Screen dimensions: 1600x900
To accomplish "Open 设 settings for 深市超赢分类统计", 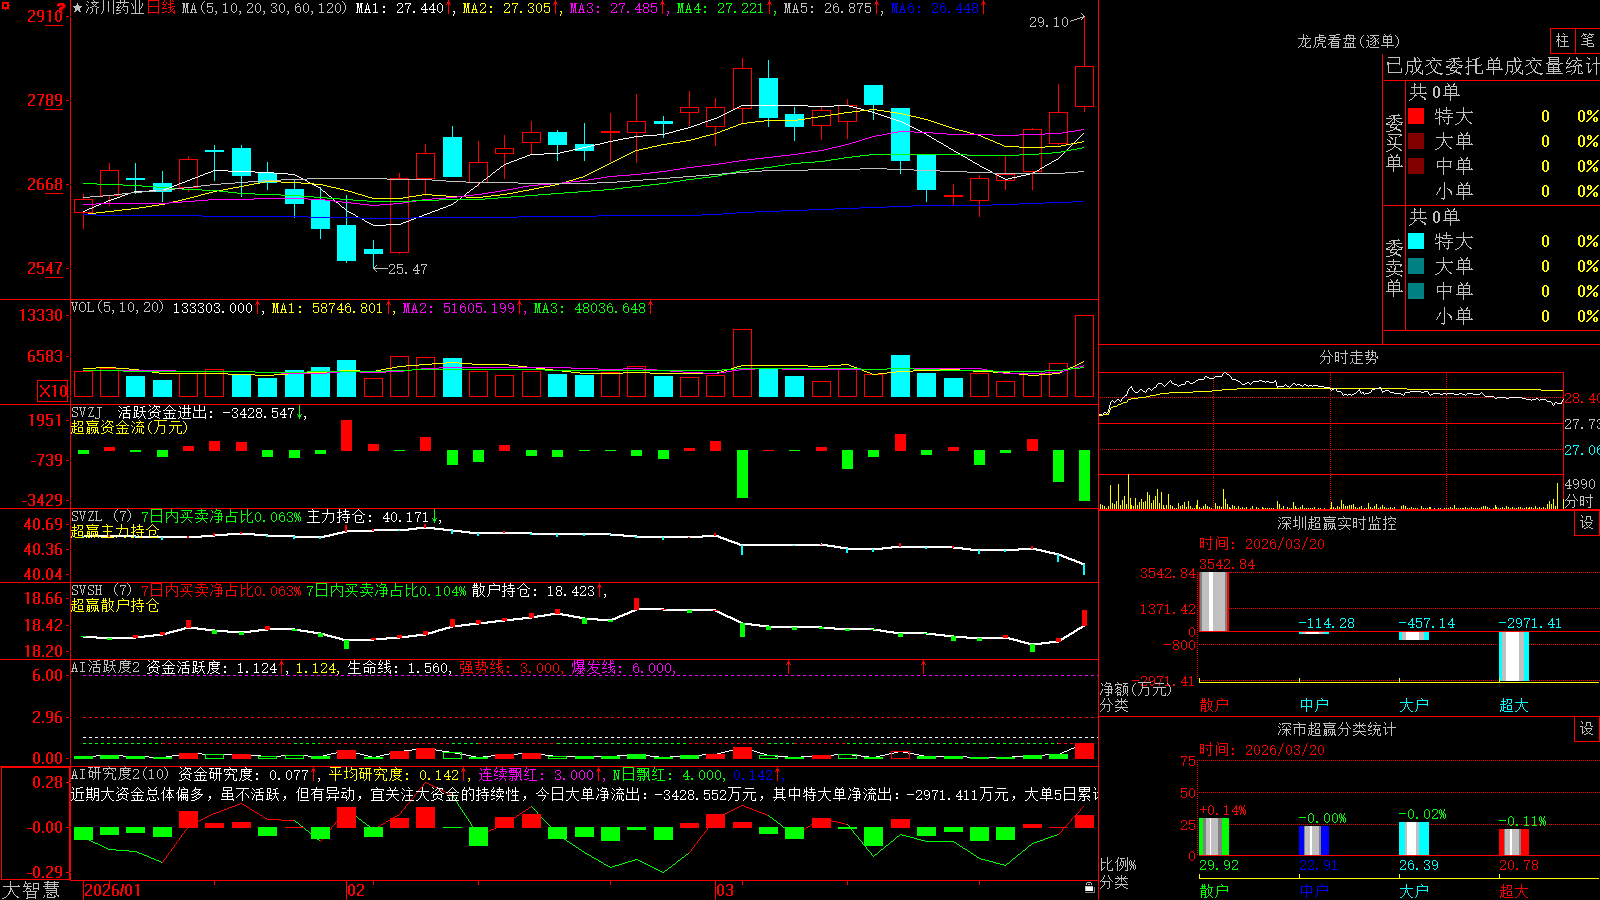I will [x=1587, y=729].
